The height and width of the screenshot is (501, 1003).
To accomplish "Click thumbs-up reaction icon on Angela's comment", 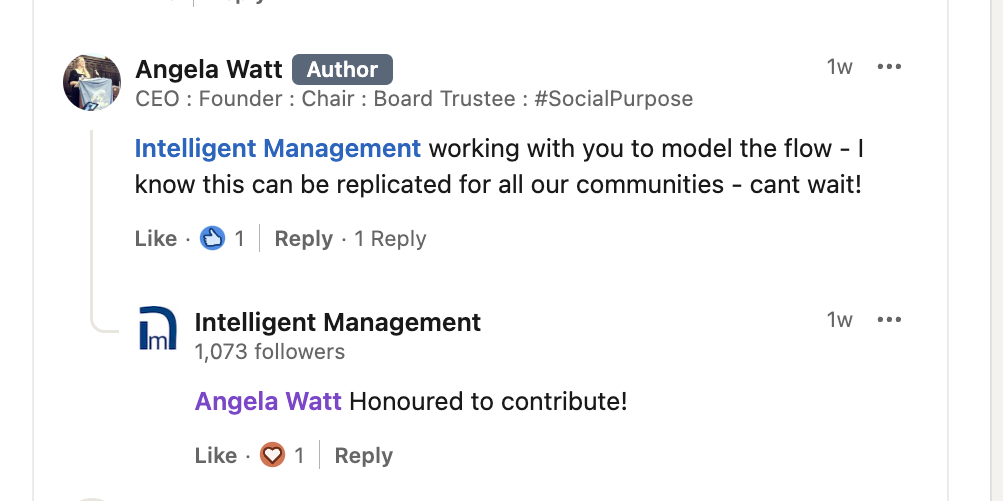I will click(212, 239).
